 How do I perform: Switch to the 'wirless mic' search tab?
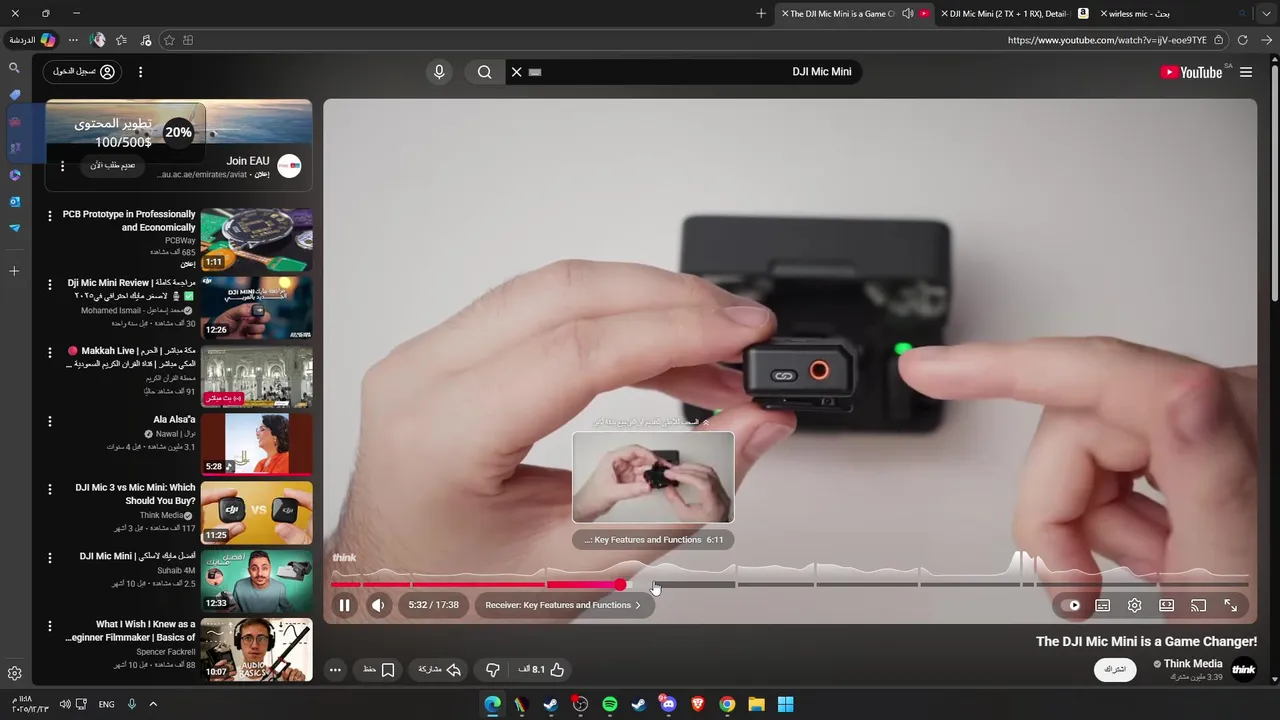(x=1135, y=14)
